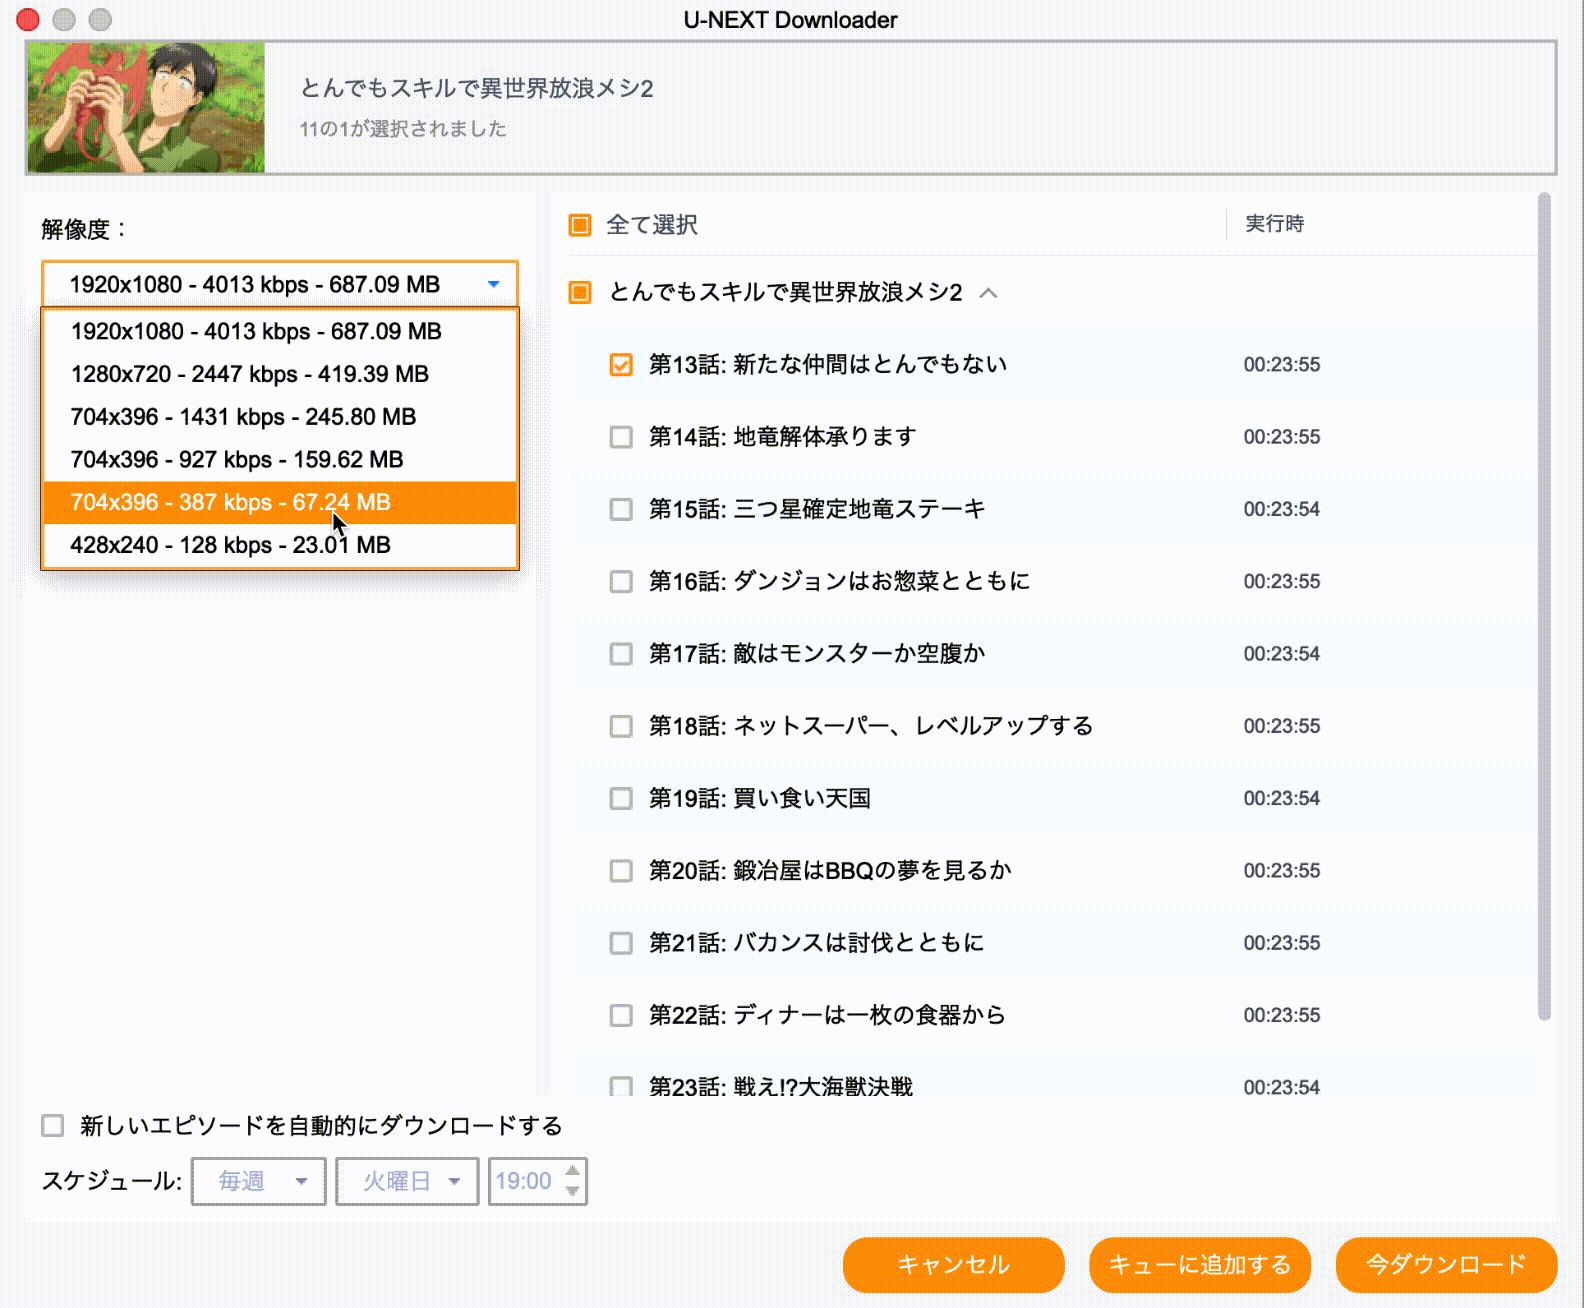Toggle the 全て選択 select-all checkbox

[580, 225]
